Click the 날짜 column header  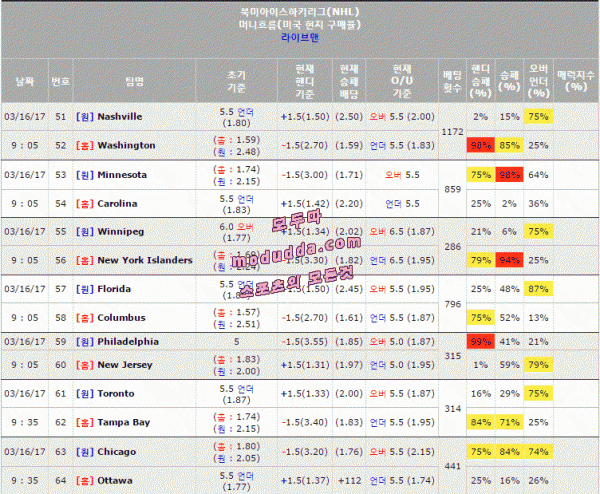click(25, 81)
